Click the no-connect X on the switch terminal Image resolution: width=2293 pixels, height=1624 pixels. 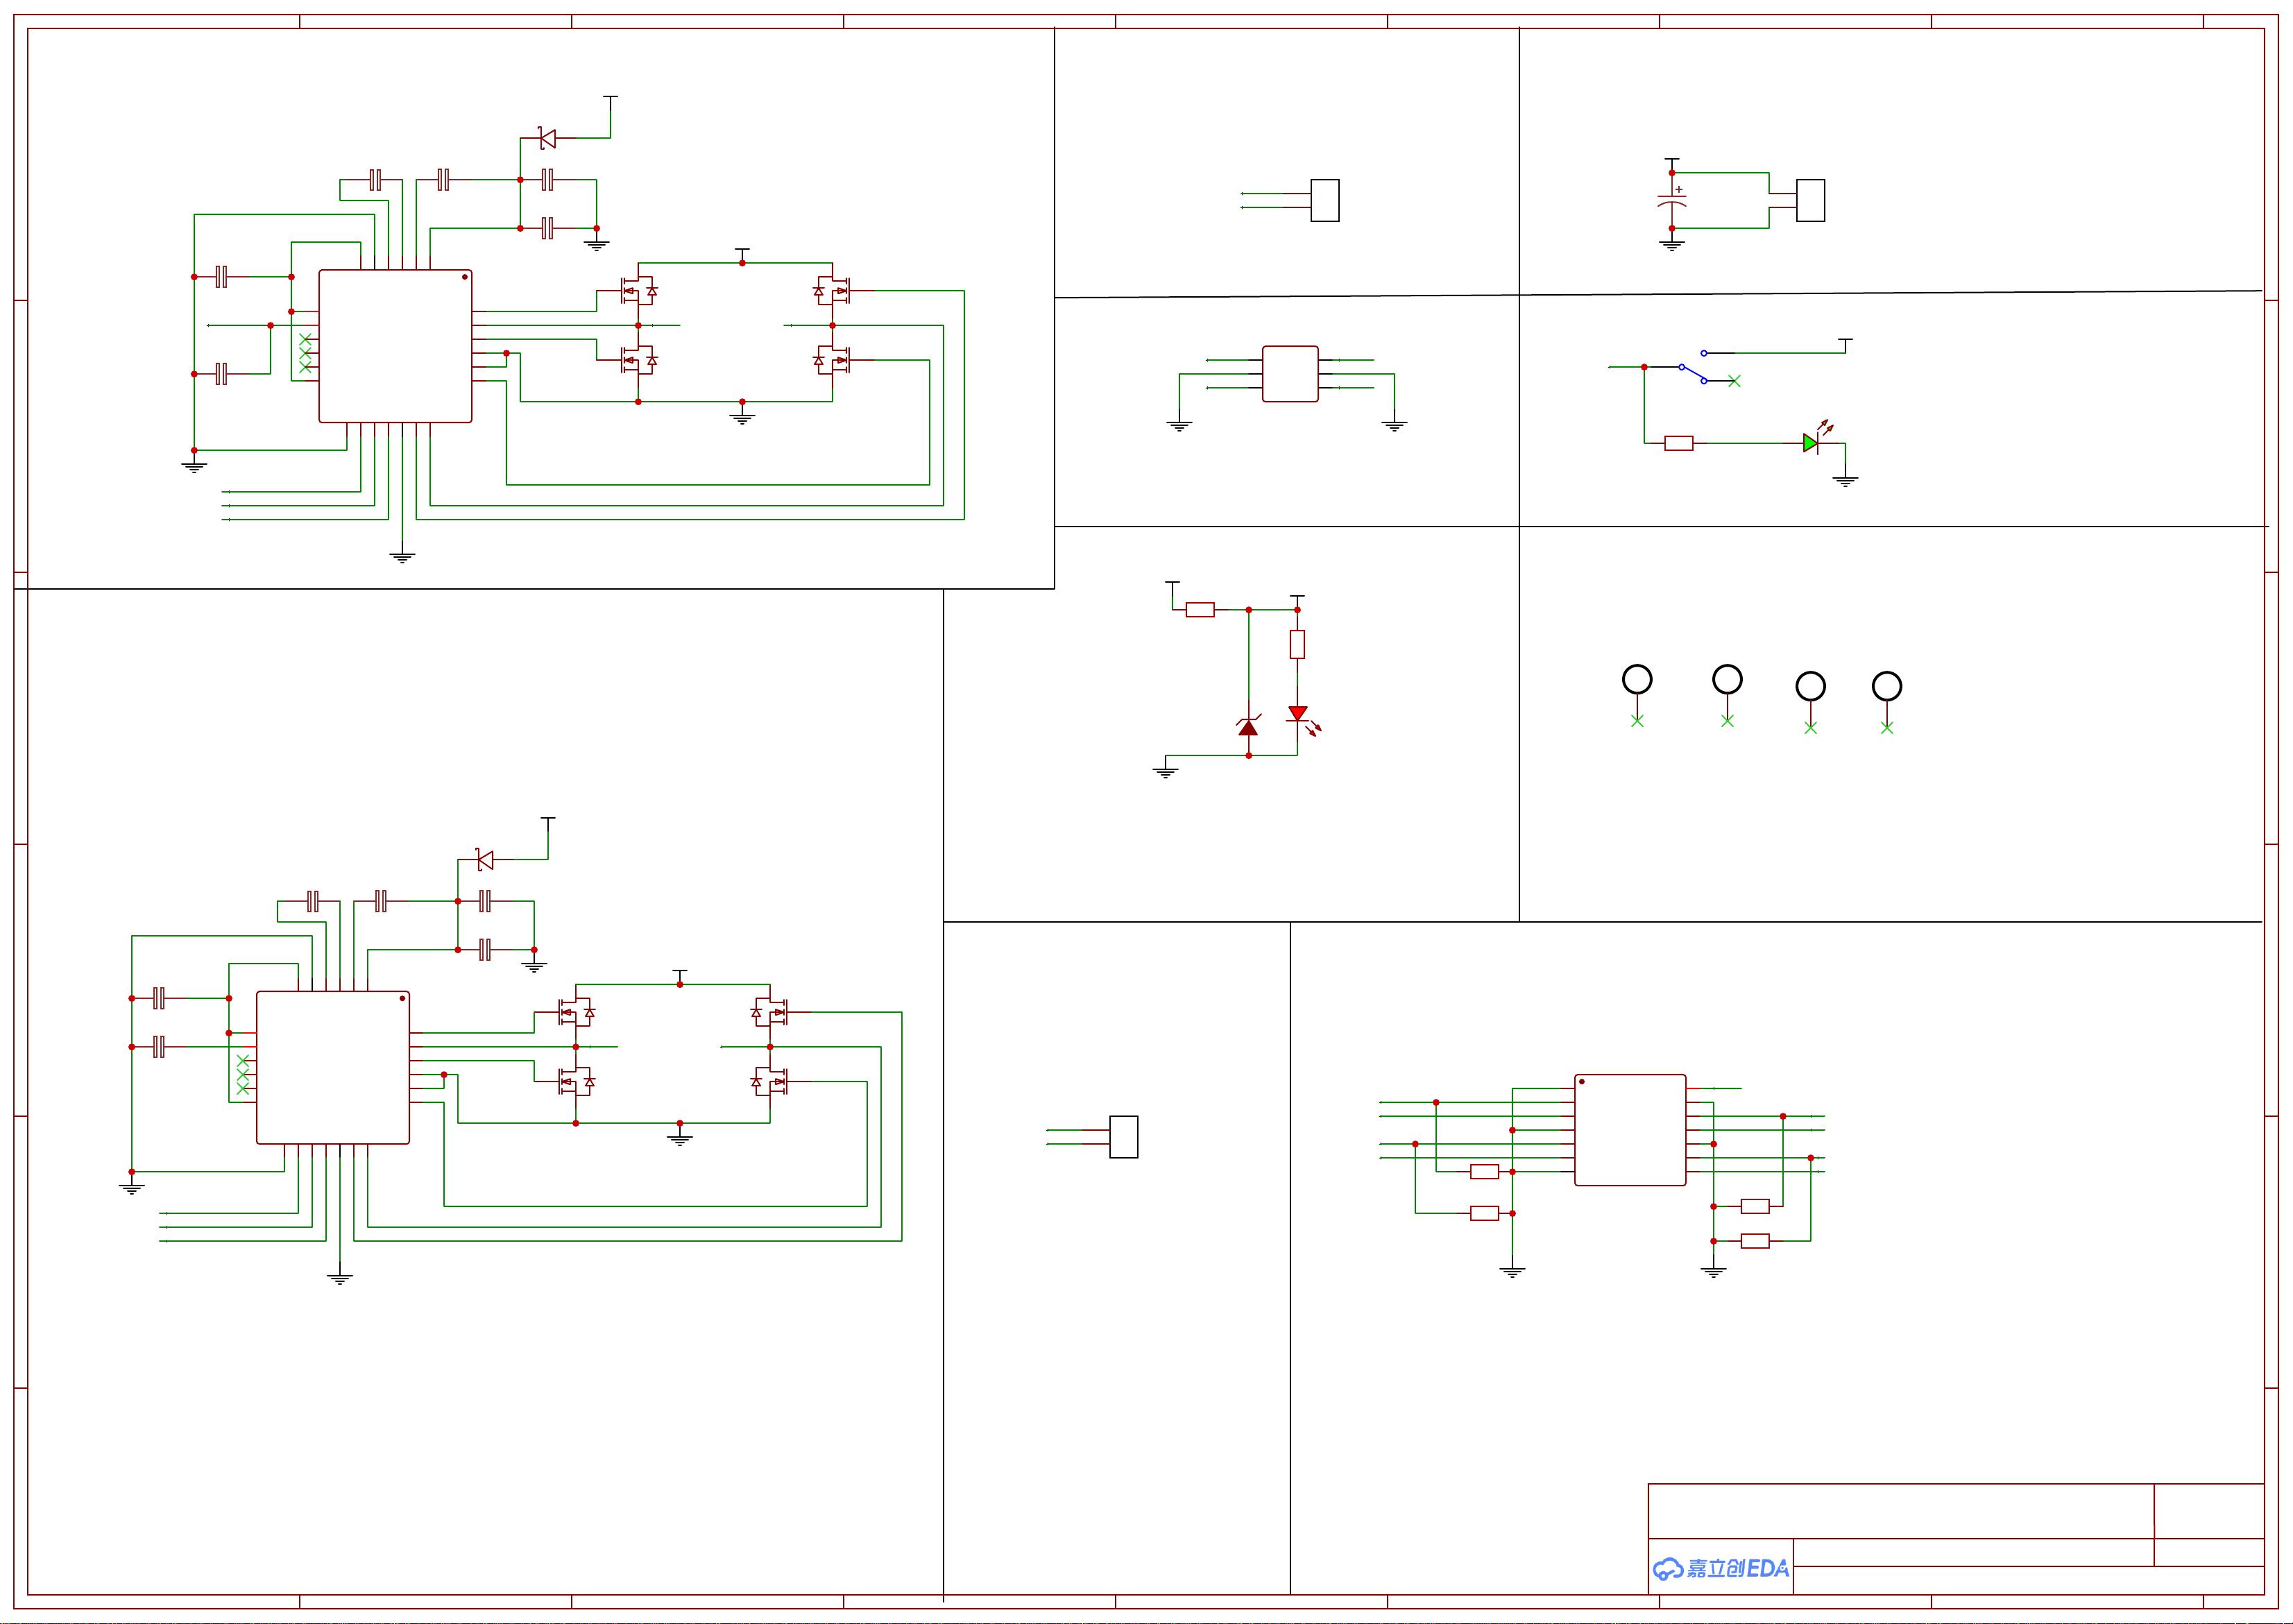point(1735,381)
